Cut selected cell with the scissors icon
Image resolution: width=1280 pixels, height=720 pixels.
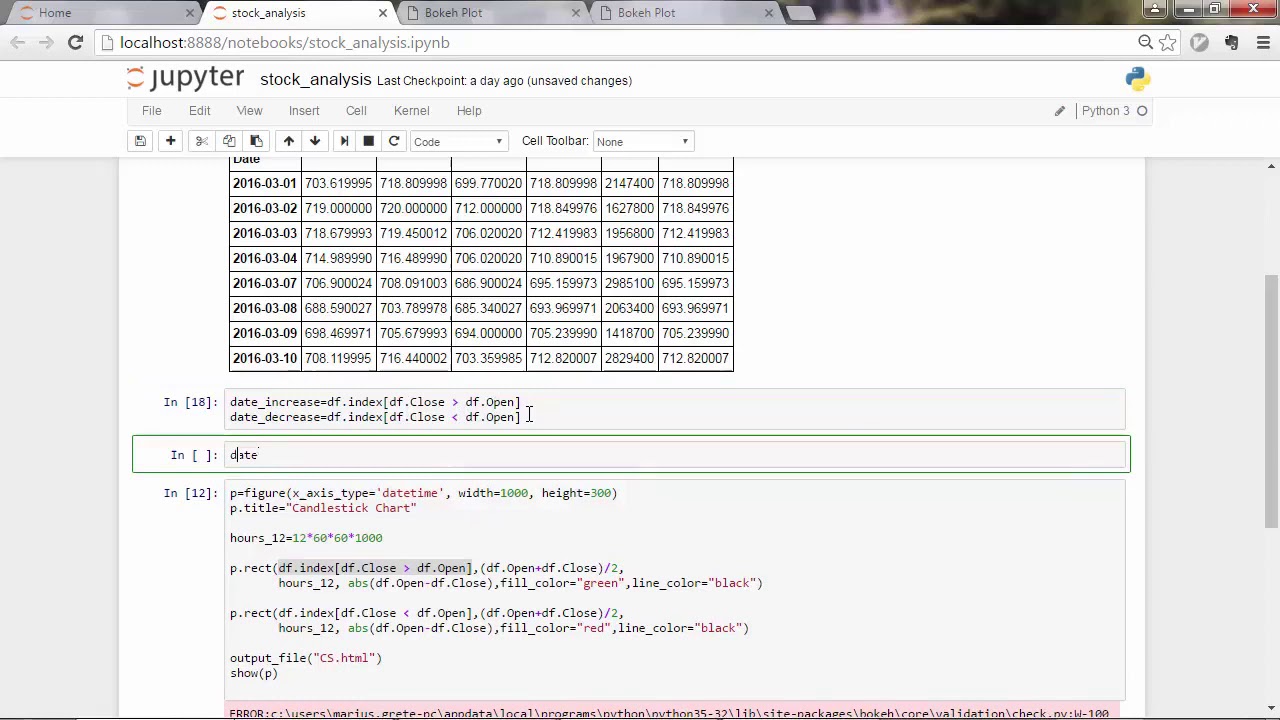point(201,141)
